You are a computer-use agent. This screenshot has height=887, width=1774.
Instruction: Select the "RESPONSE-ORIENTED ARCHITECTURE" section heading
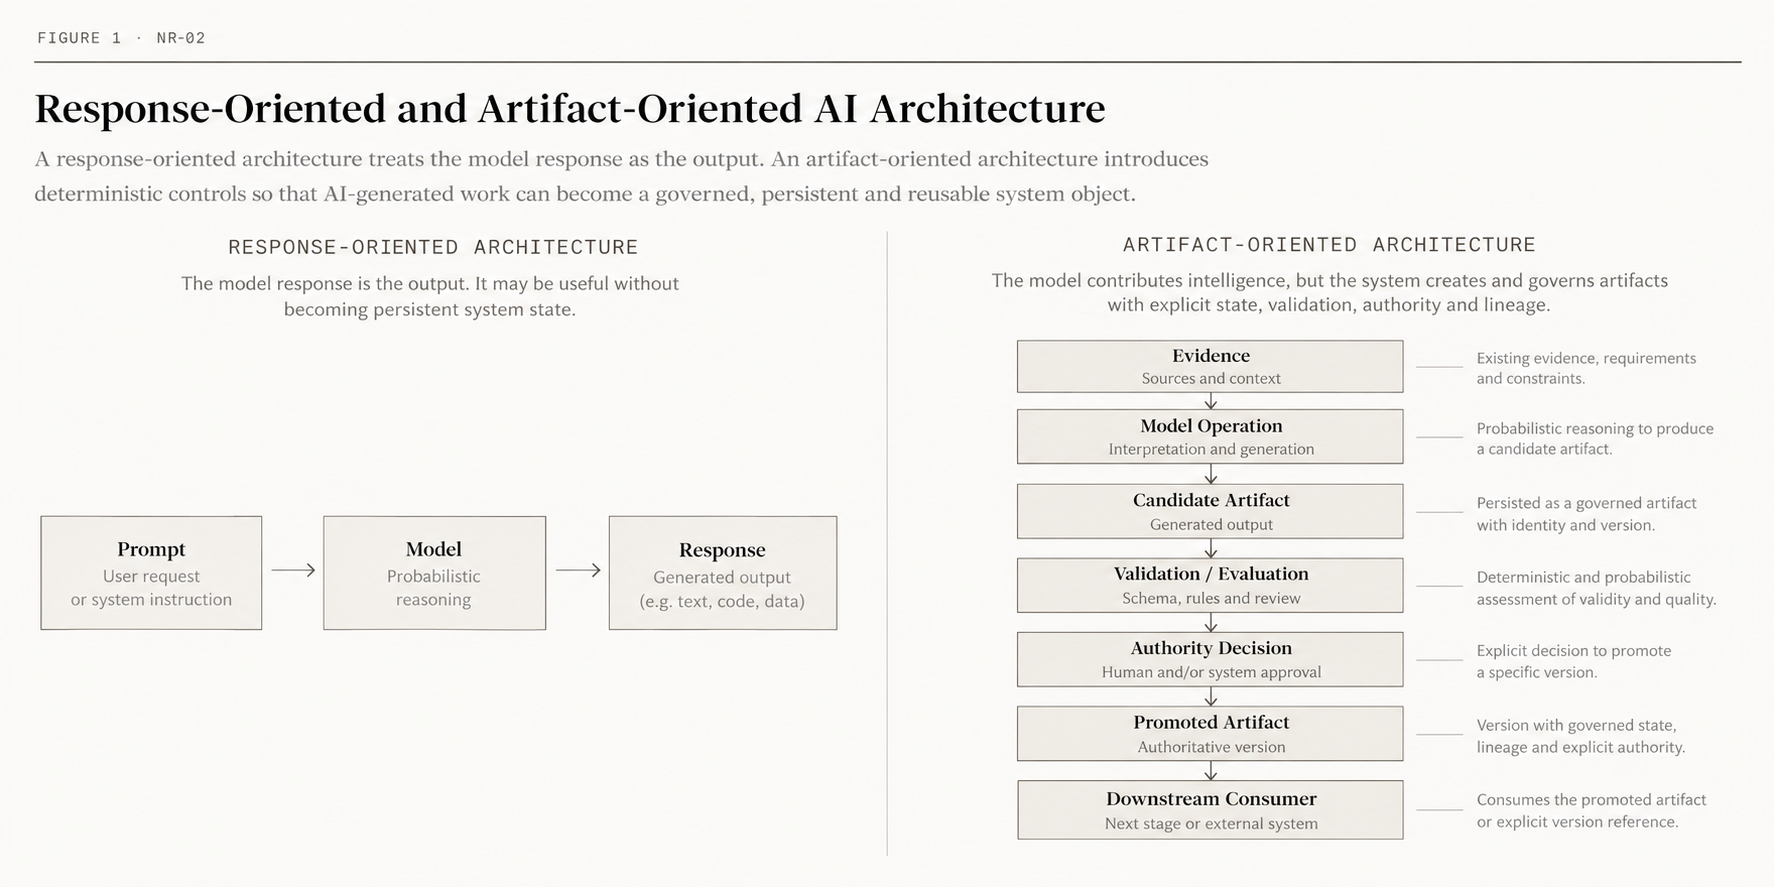[x=433, y=247]
